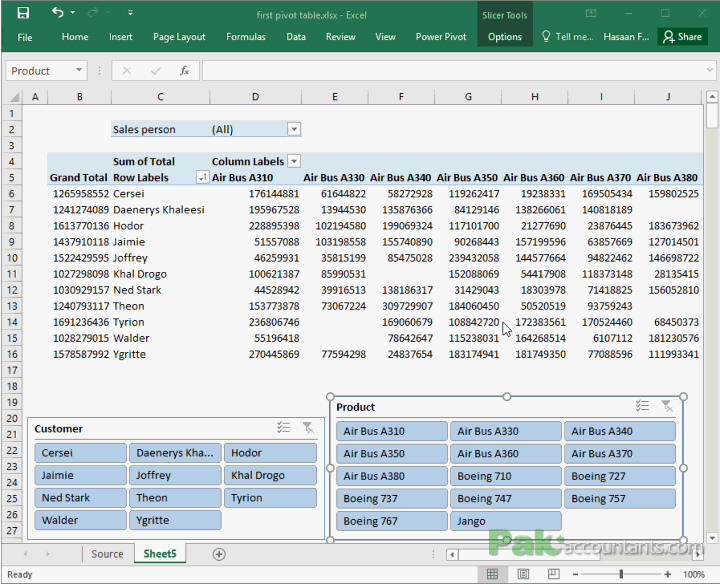
Task: Click the Insert Function fx icon
Action: [185, 71]
